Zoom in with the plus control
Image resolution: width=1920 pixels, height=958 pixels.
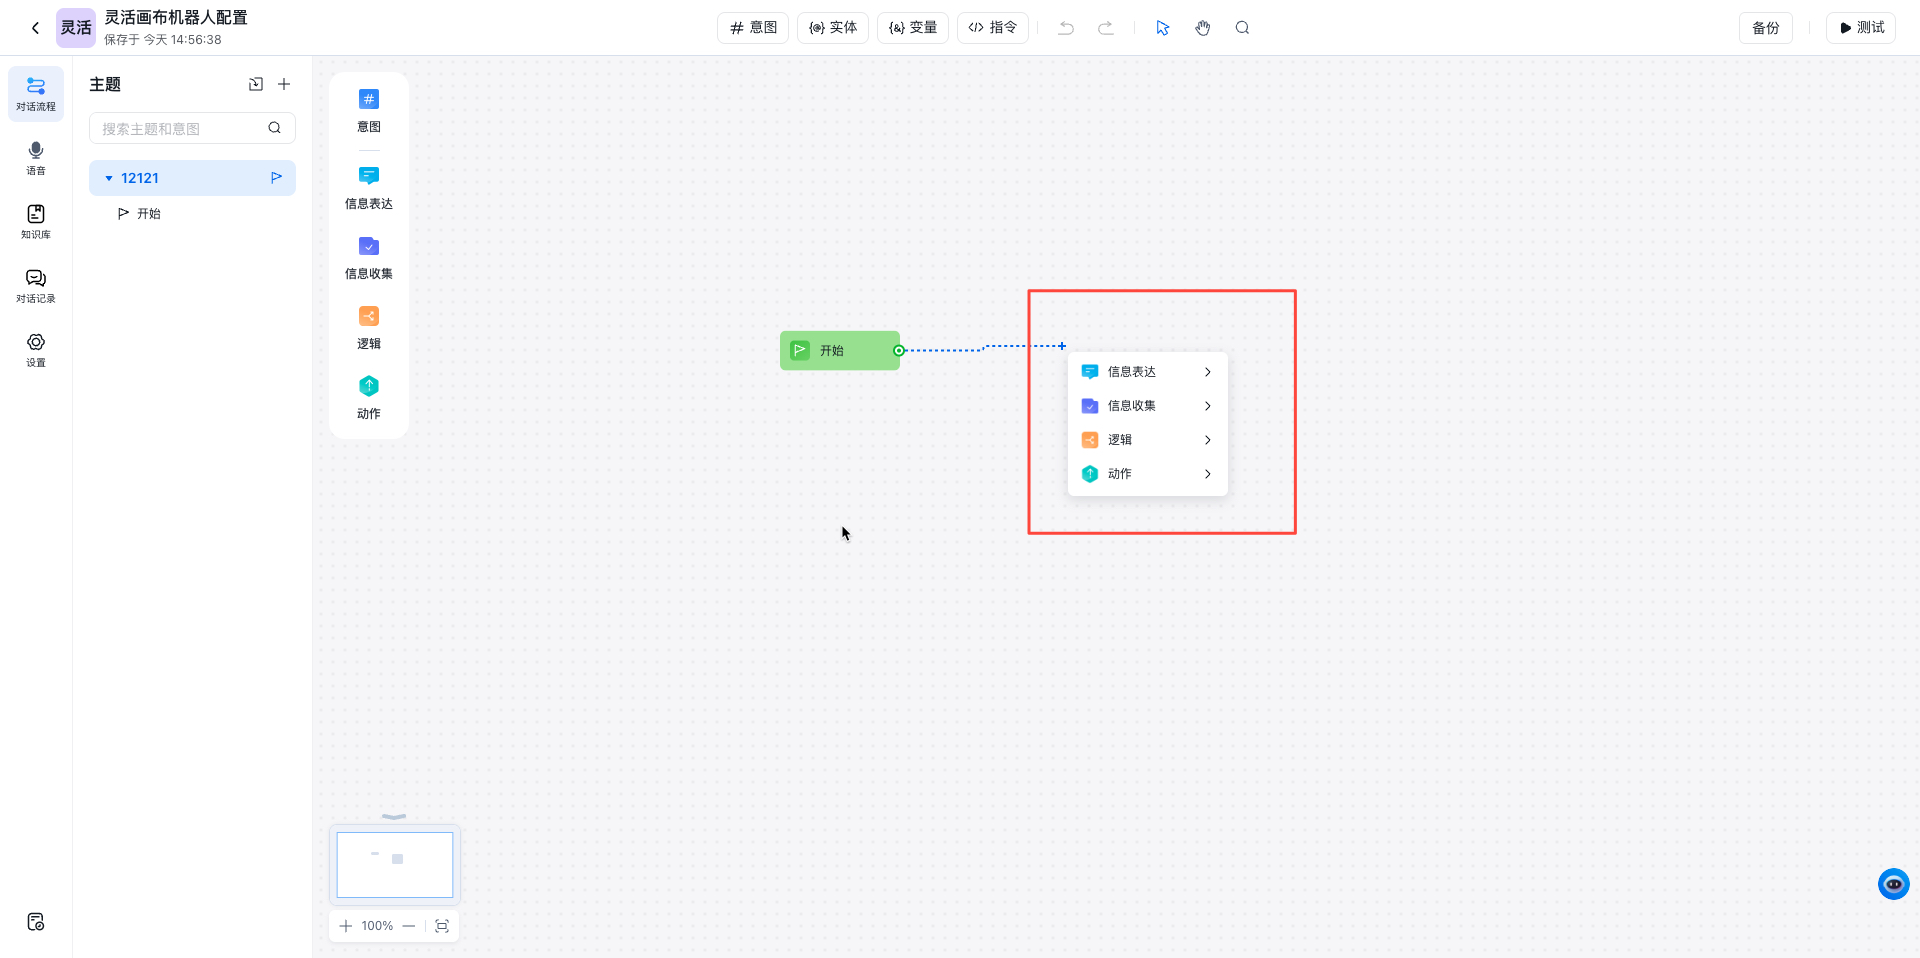[346, 926]
